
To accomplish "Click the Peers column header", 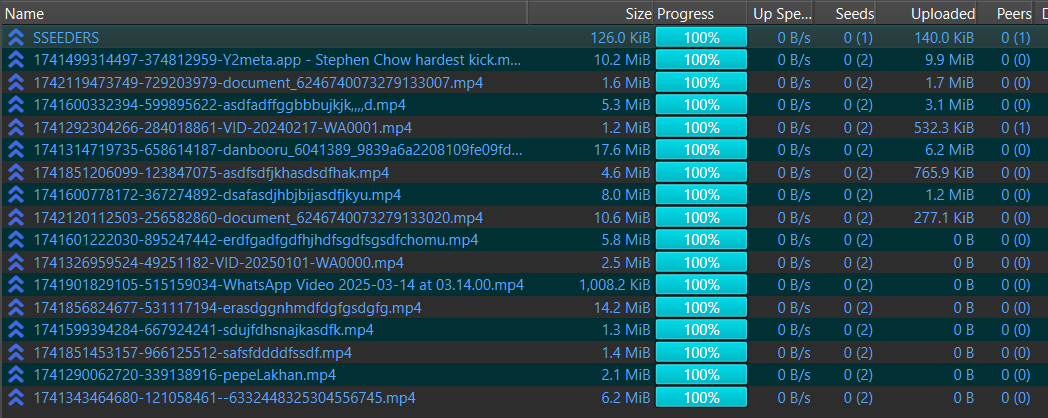I will [1013, 14].
